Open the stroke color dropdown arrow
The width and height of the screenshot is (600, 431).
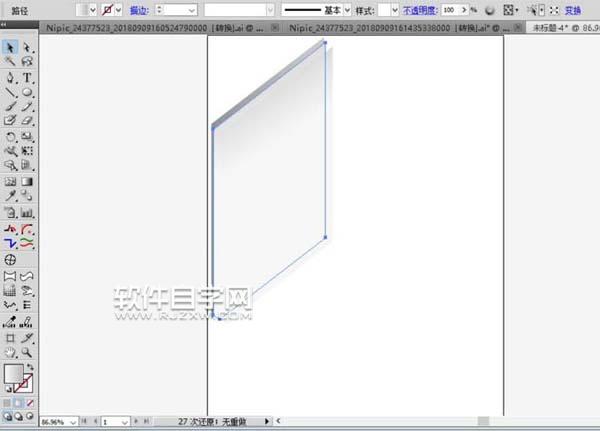point(119,10)
